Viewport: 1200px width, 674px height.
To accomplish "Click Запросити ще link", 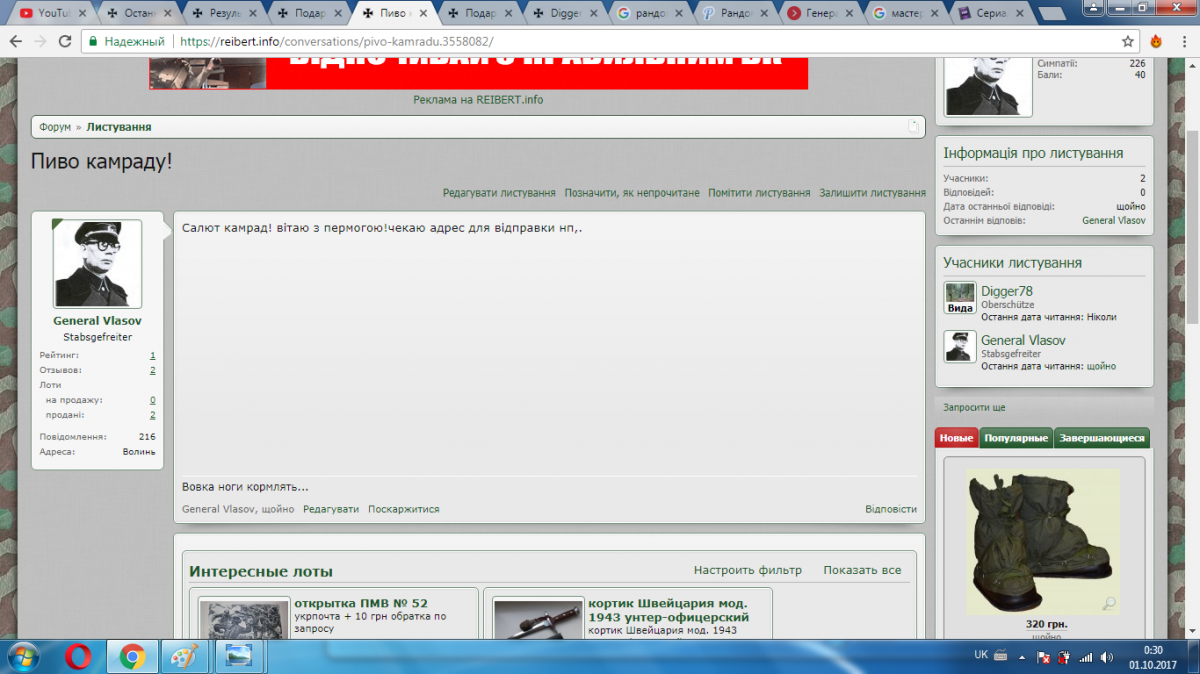I will click(975, 407).
